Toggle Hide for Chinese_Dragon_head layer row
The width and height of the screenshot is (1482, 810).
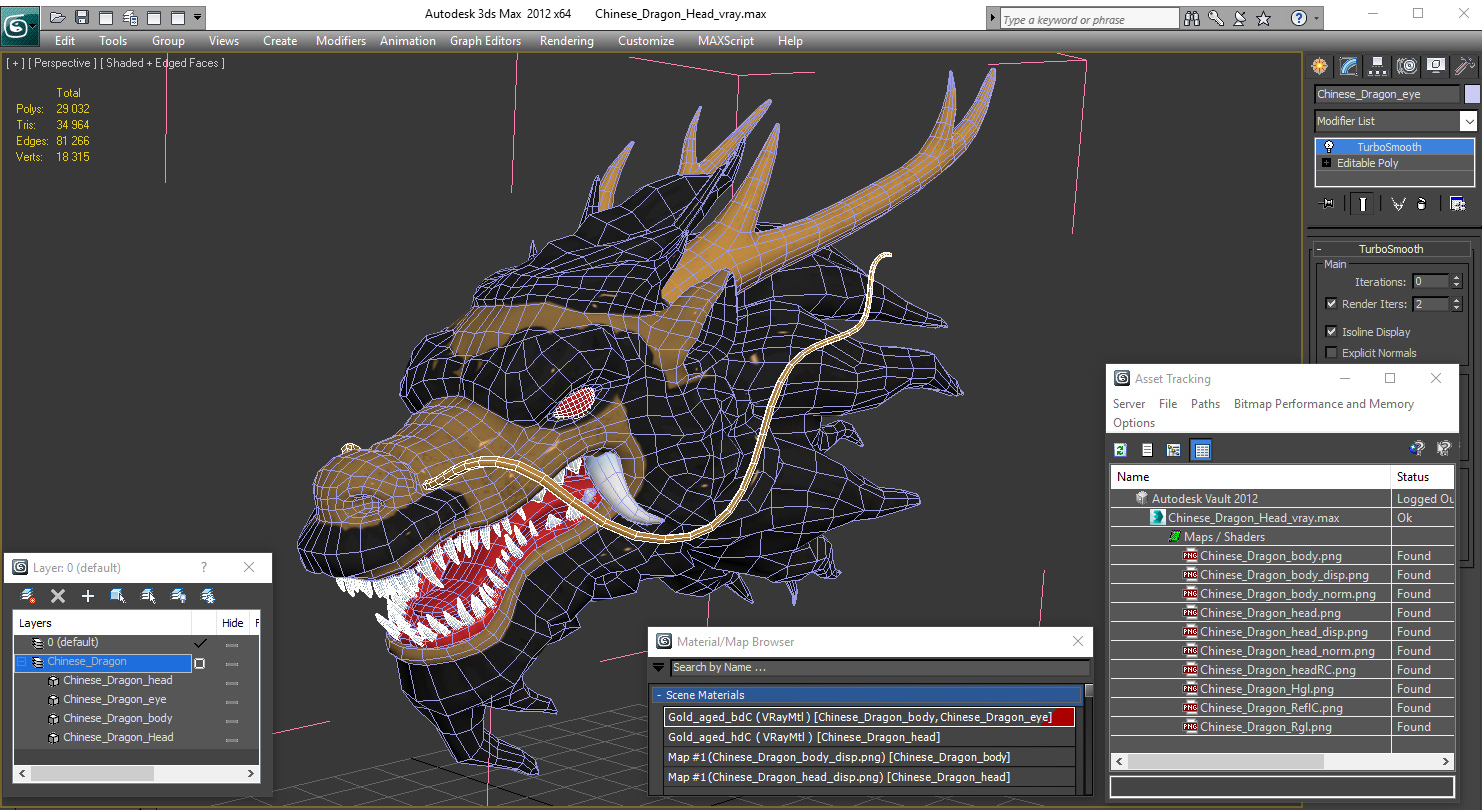click(232, 682)
